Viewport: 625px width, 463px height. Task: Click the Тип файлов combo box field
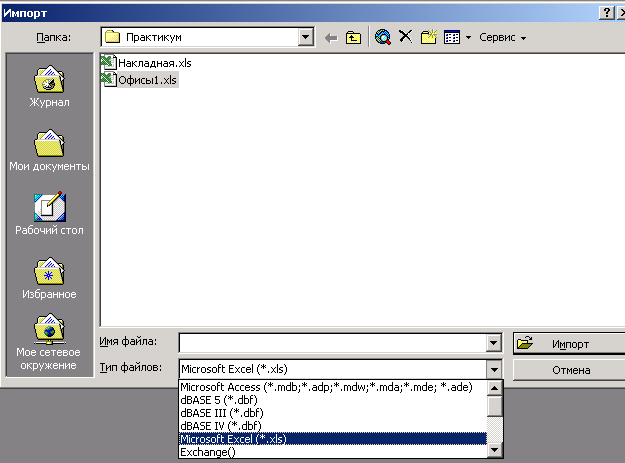(333, 369)
